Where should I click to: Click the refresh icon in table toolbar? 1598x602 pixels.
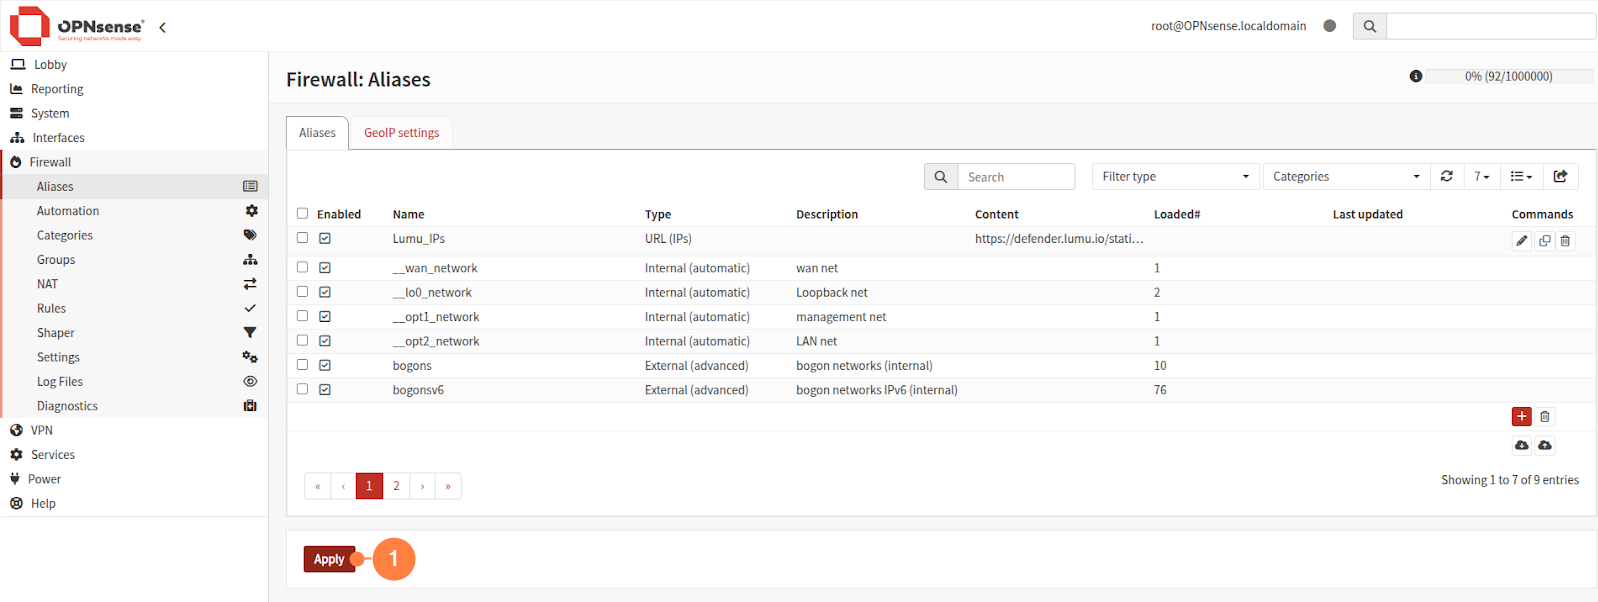click(x=1446, y=177)
